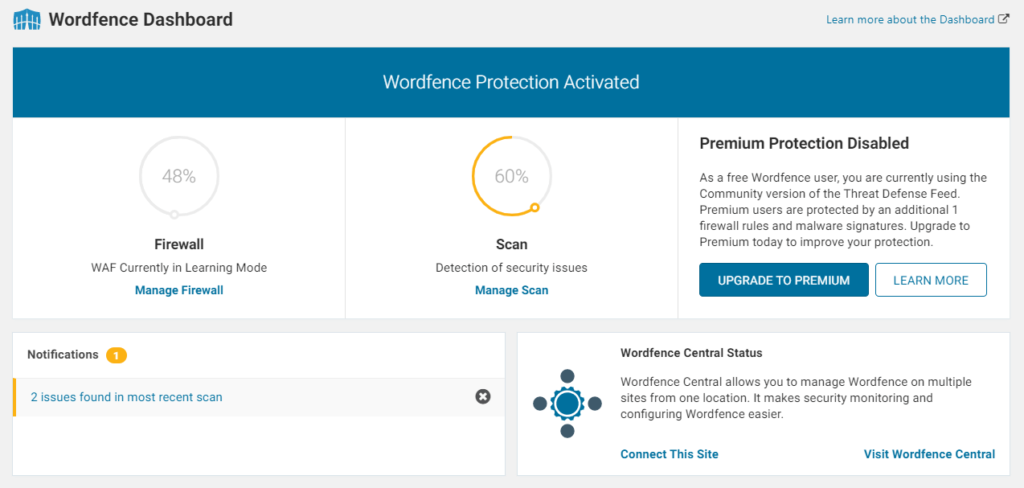This screenshot has height=488, width=1024.
Task: Click the external link icon beside Learn more
Action: click(1004, 19)
